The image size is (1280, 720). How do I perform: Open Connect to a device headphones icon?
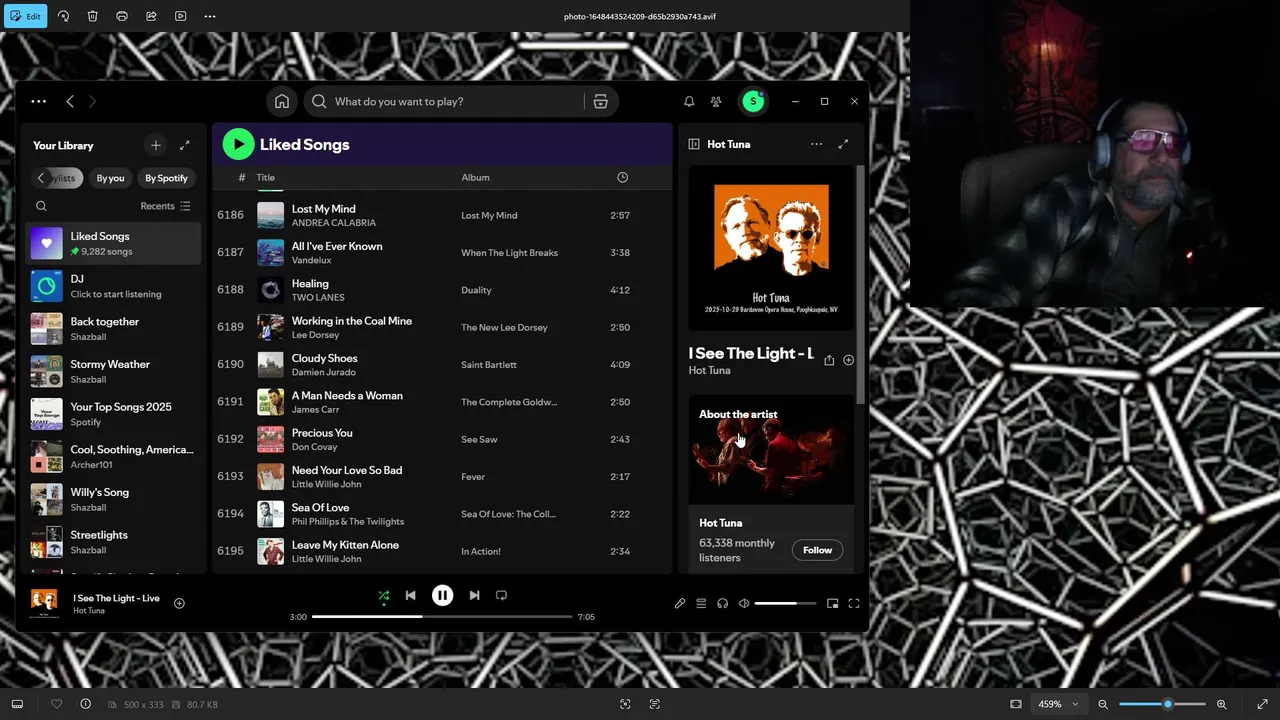point(722,603)
